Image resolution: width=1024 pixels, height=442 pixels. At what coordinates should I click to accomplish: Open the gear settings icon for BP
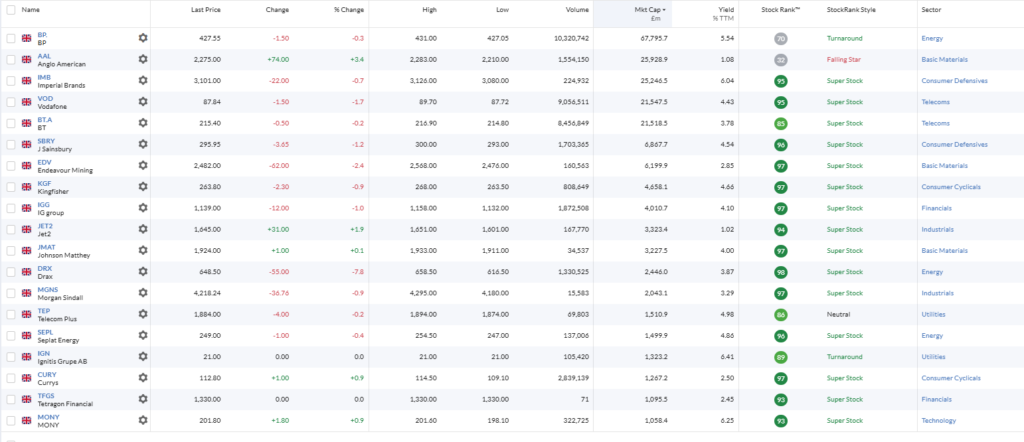point(143,38)
